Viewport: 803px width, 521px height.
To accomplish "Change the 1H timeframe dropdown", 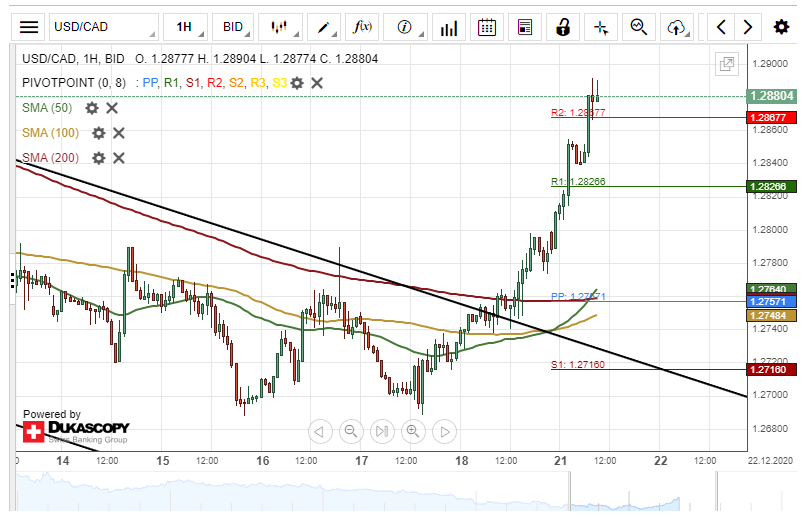I will click(x=185, y=27).
